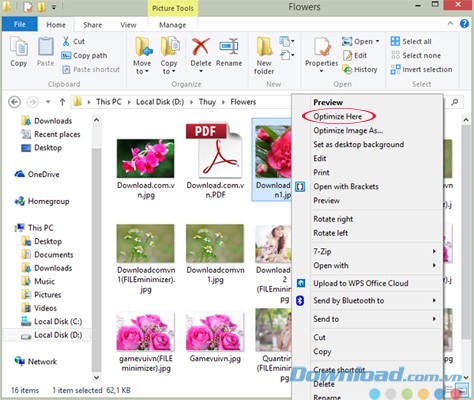Collapse the ribbon with the chevron
474x400 pixels.
(450, 23)
